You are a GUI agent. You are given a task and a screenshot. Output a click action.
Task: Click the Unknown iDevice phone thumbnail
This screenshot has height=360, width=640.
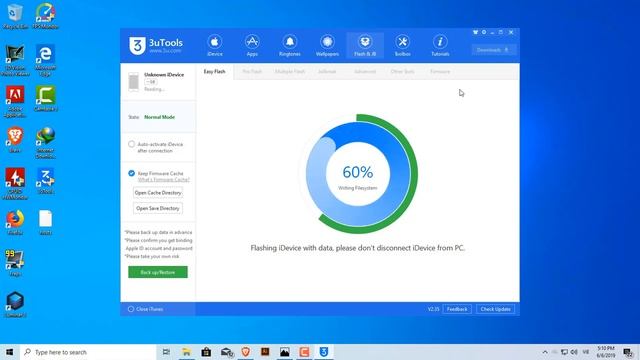click(133, 81)
